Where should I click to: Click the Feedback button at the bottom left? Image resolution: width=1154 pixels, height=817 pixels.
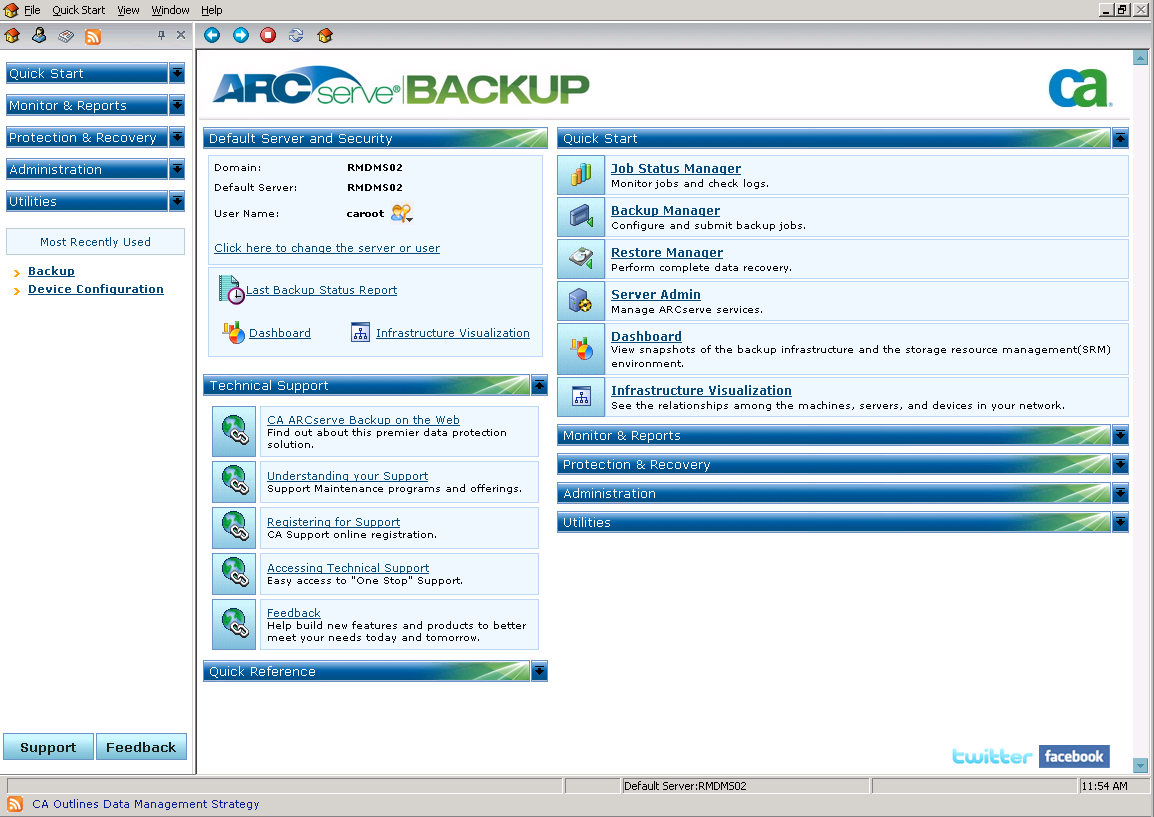[141, 746]
